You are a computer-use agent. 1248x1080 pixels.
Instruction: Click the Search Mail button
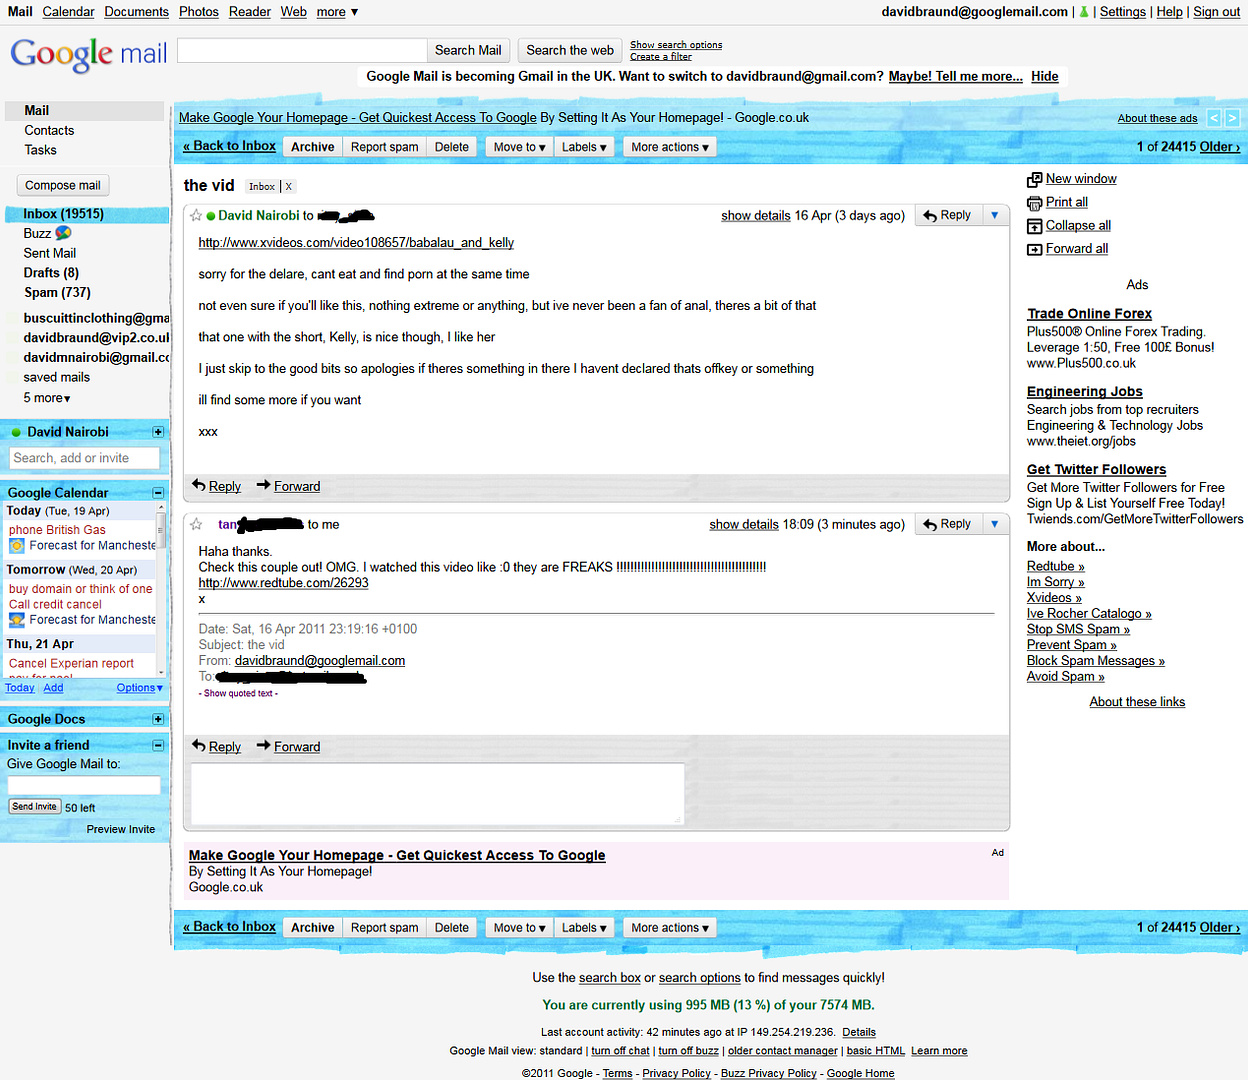tap(468, 50)
